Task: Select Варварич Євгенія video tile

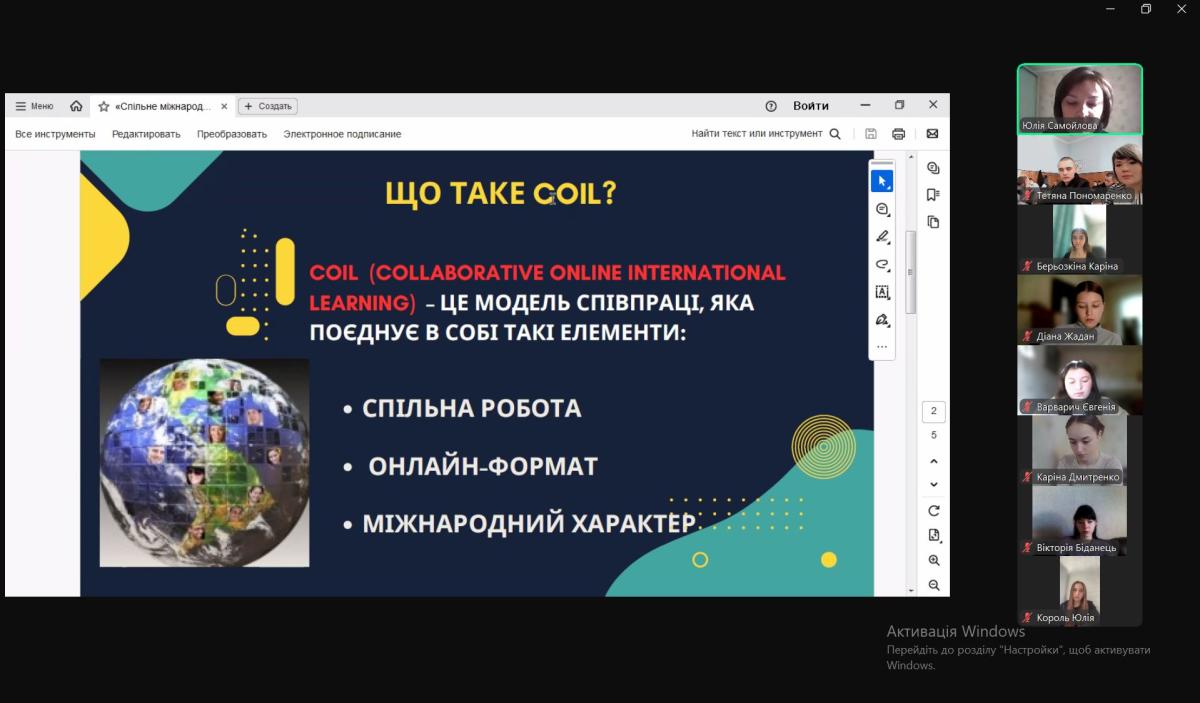Action: pos(1080,380)
